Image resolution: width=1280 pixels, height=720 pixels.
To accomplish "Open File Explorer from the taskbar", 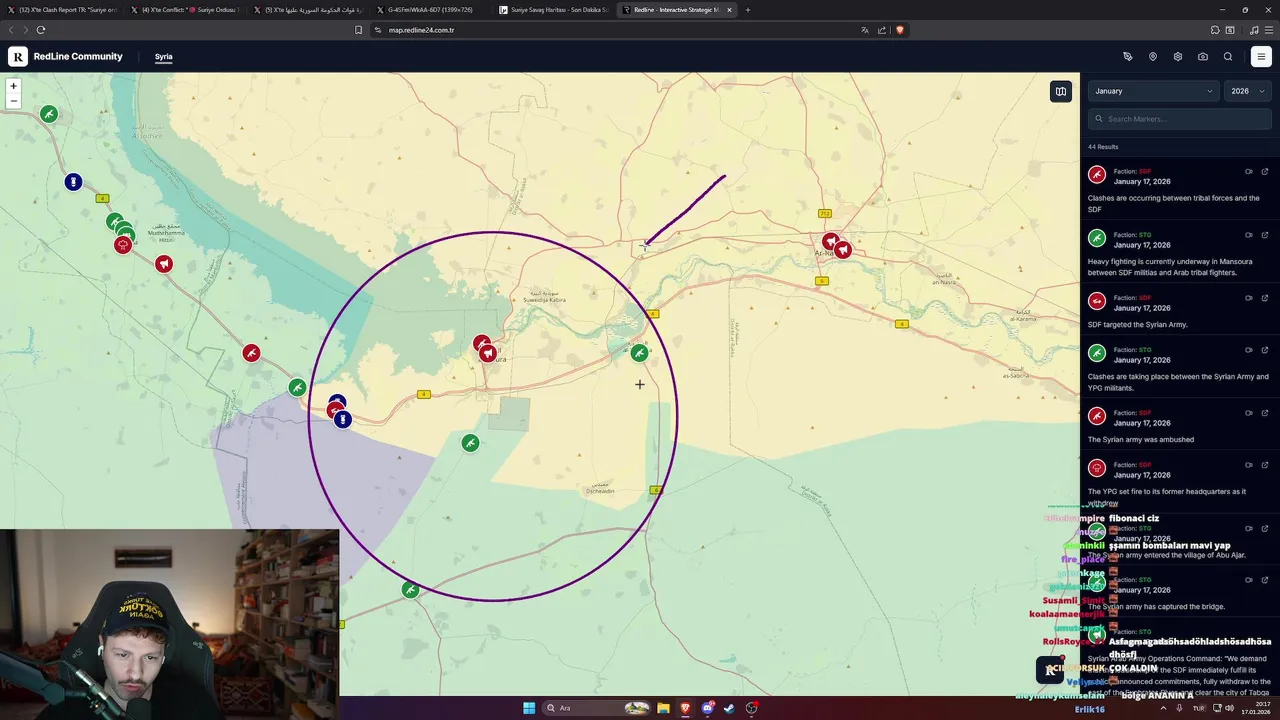I will tap(663, 708).
